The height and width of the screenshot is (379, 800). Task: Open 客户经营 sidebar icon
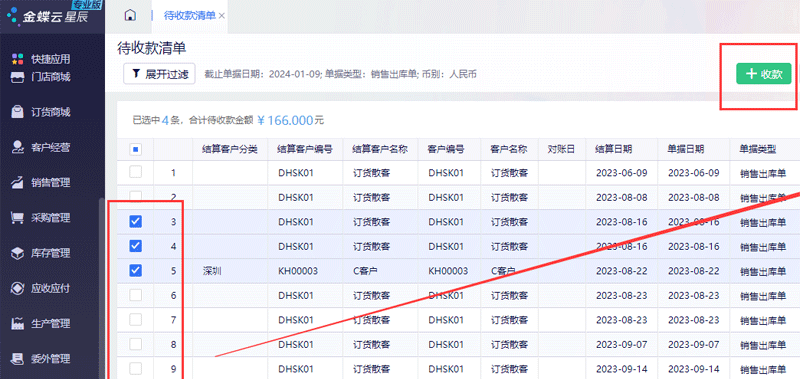coord(18,147)
